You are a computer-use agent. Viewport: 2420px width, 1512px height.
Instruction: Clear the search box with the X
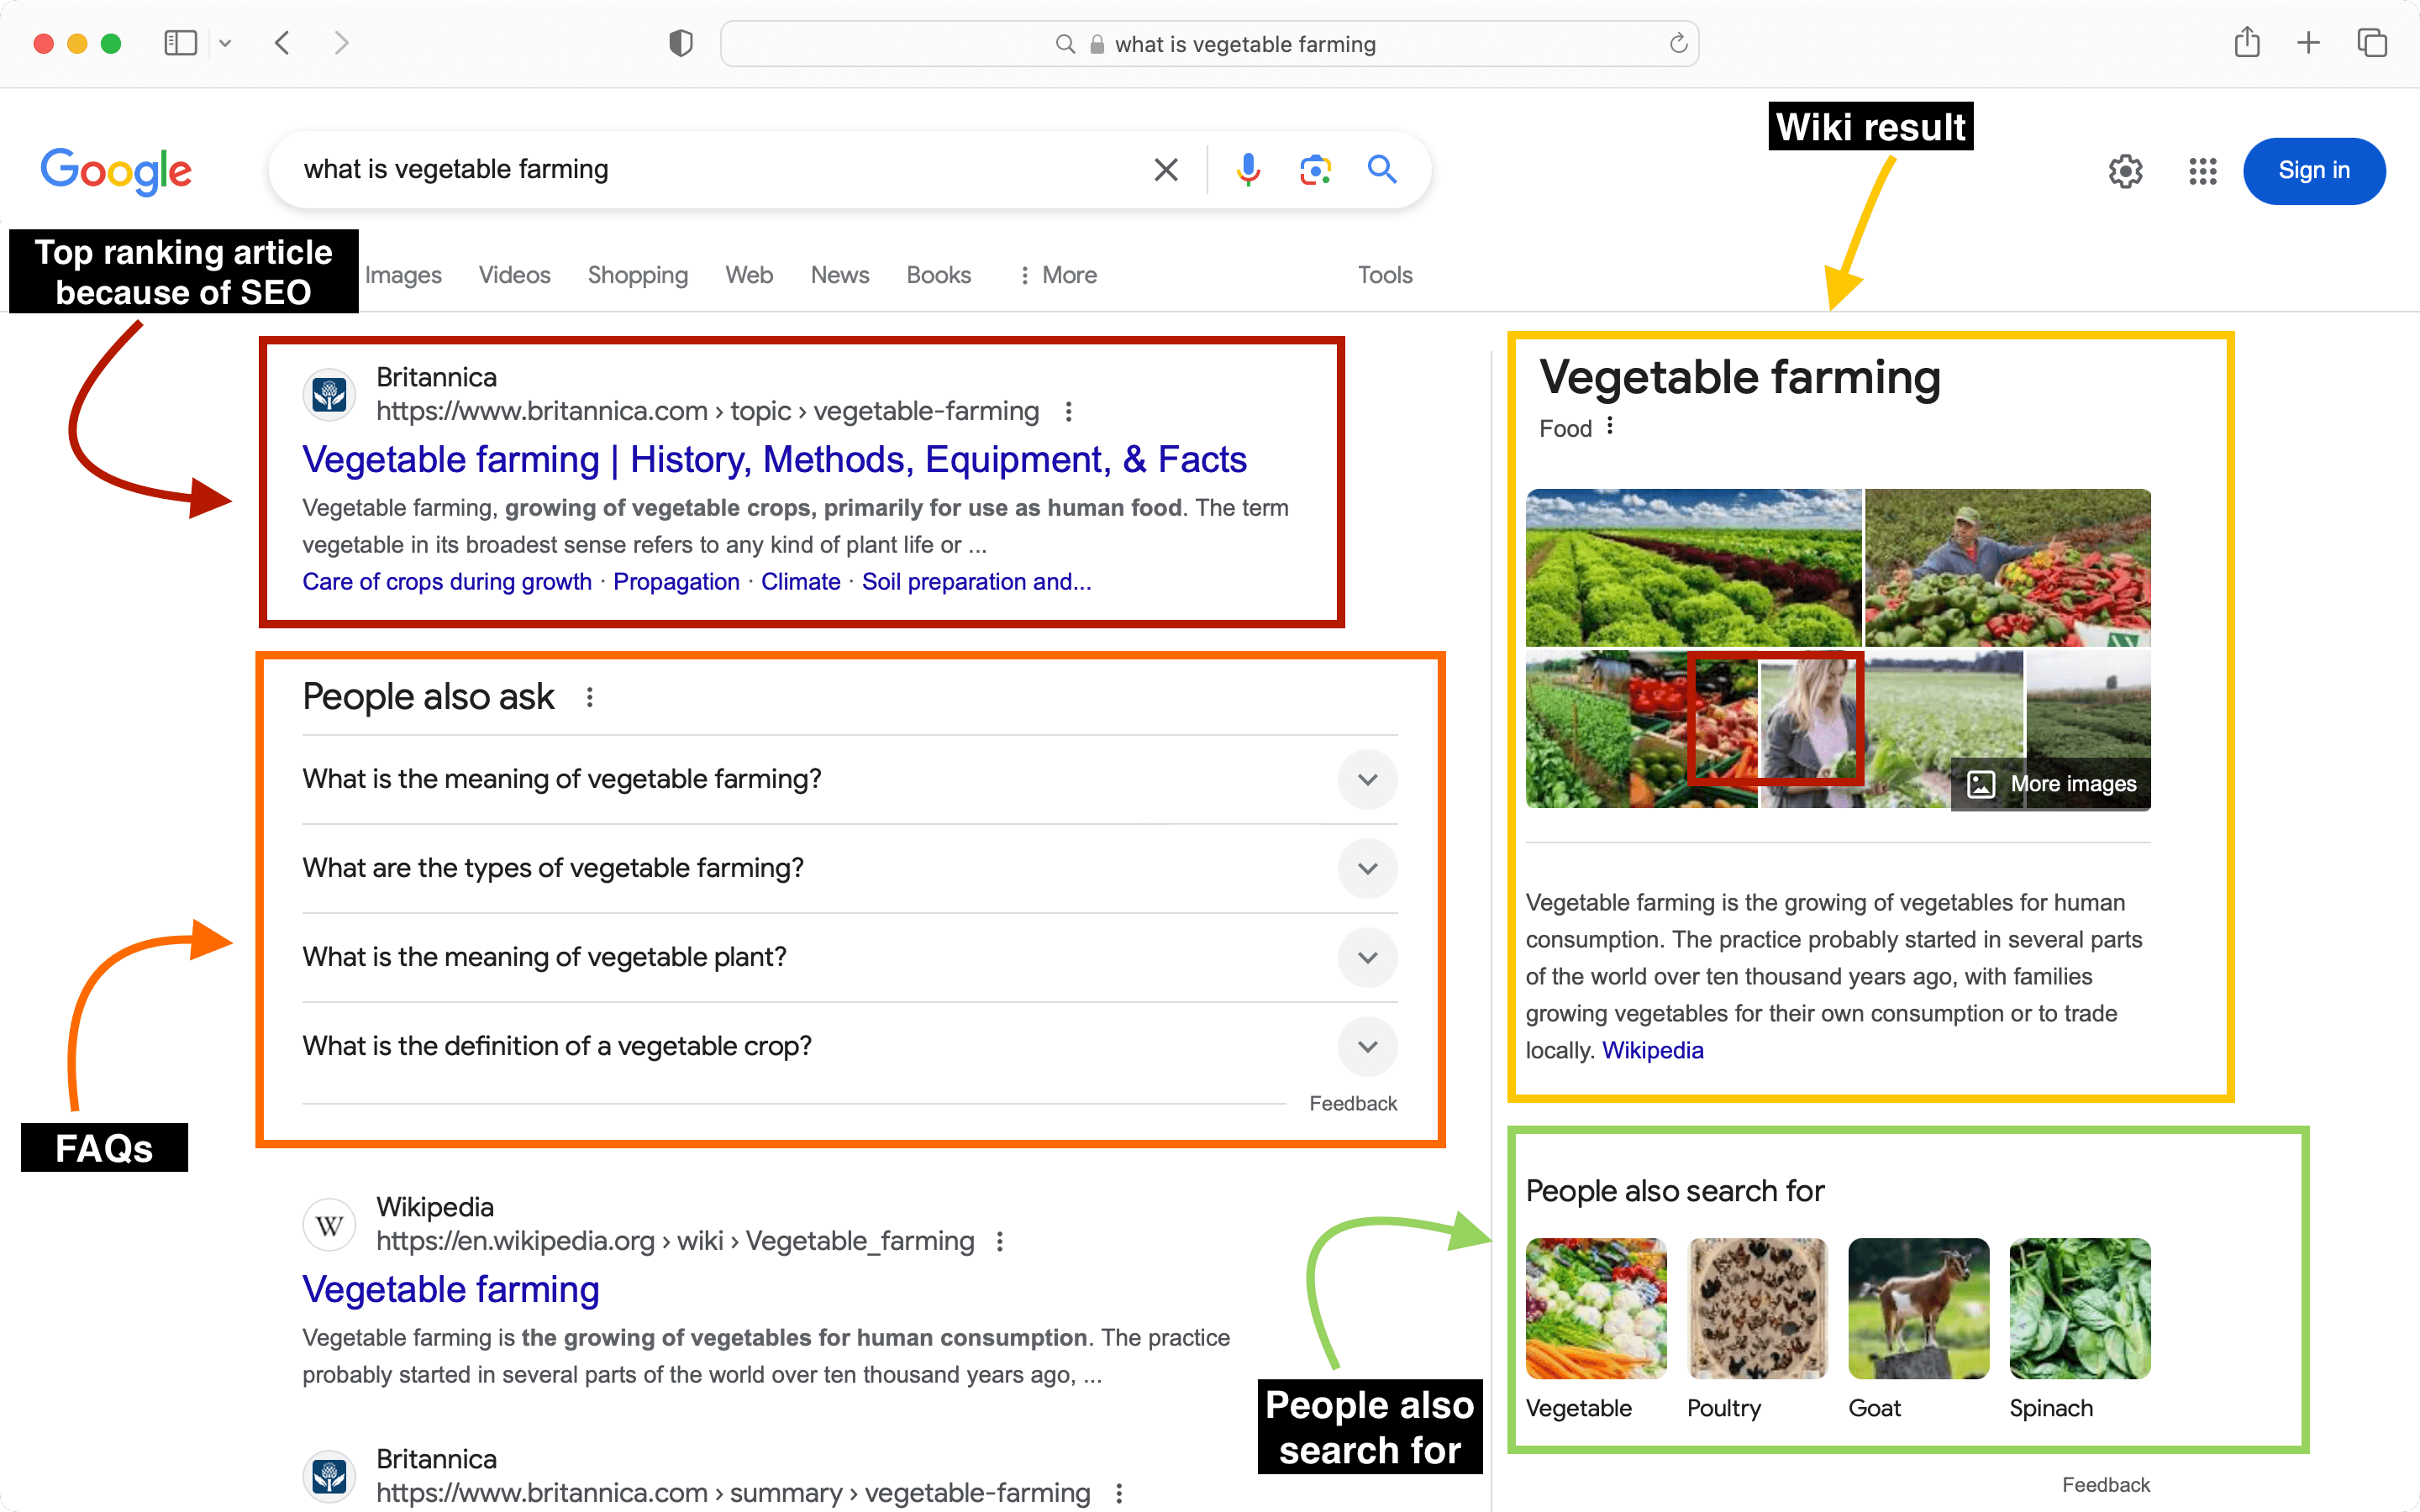1165,169
